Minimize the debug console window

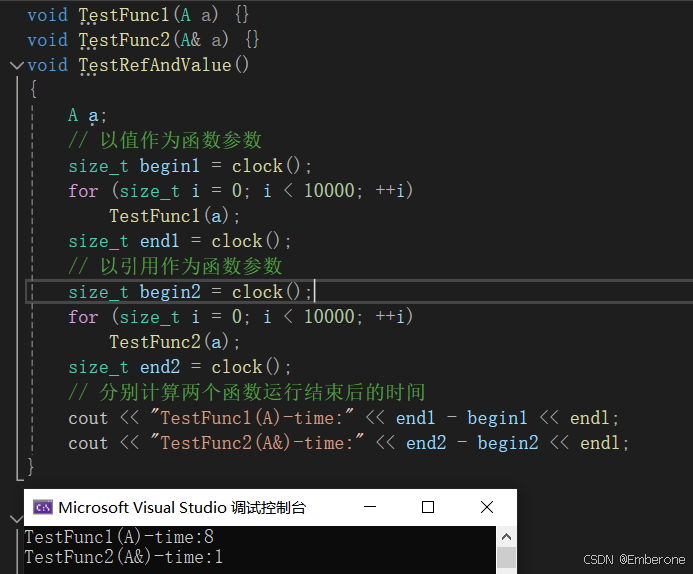pos(370,507)
